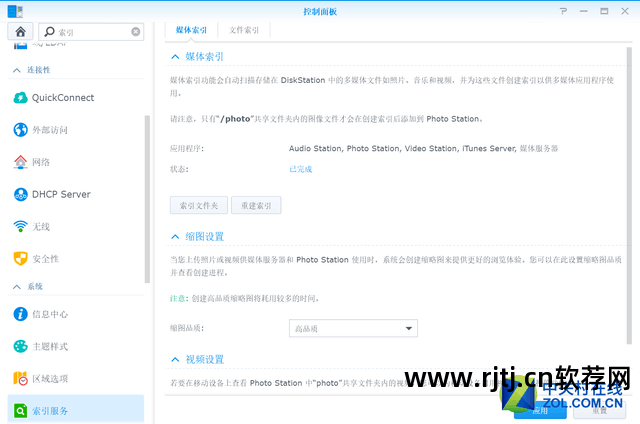Click the 重建索引 button

pos(256,205)
